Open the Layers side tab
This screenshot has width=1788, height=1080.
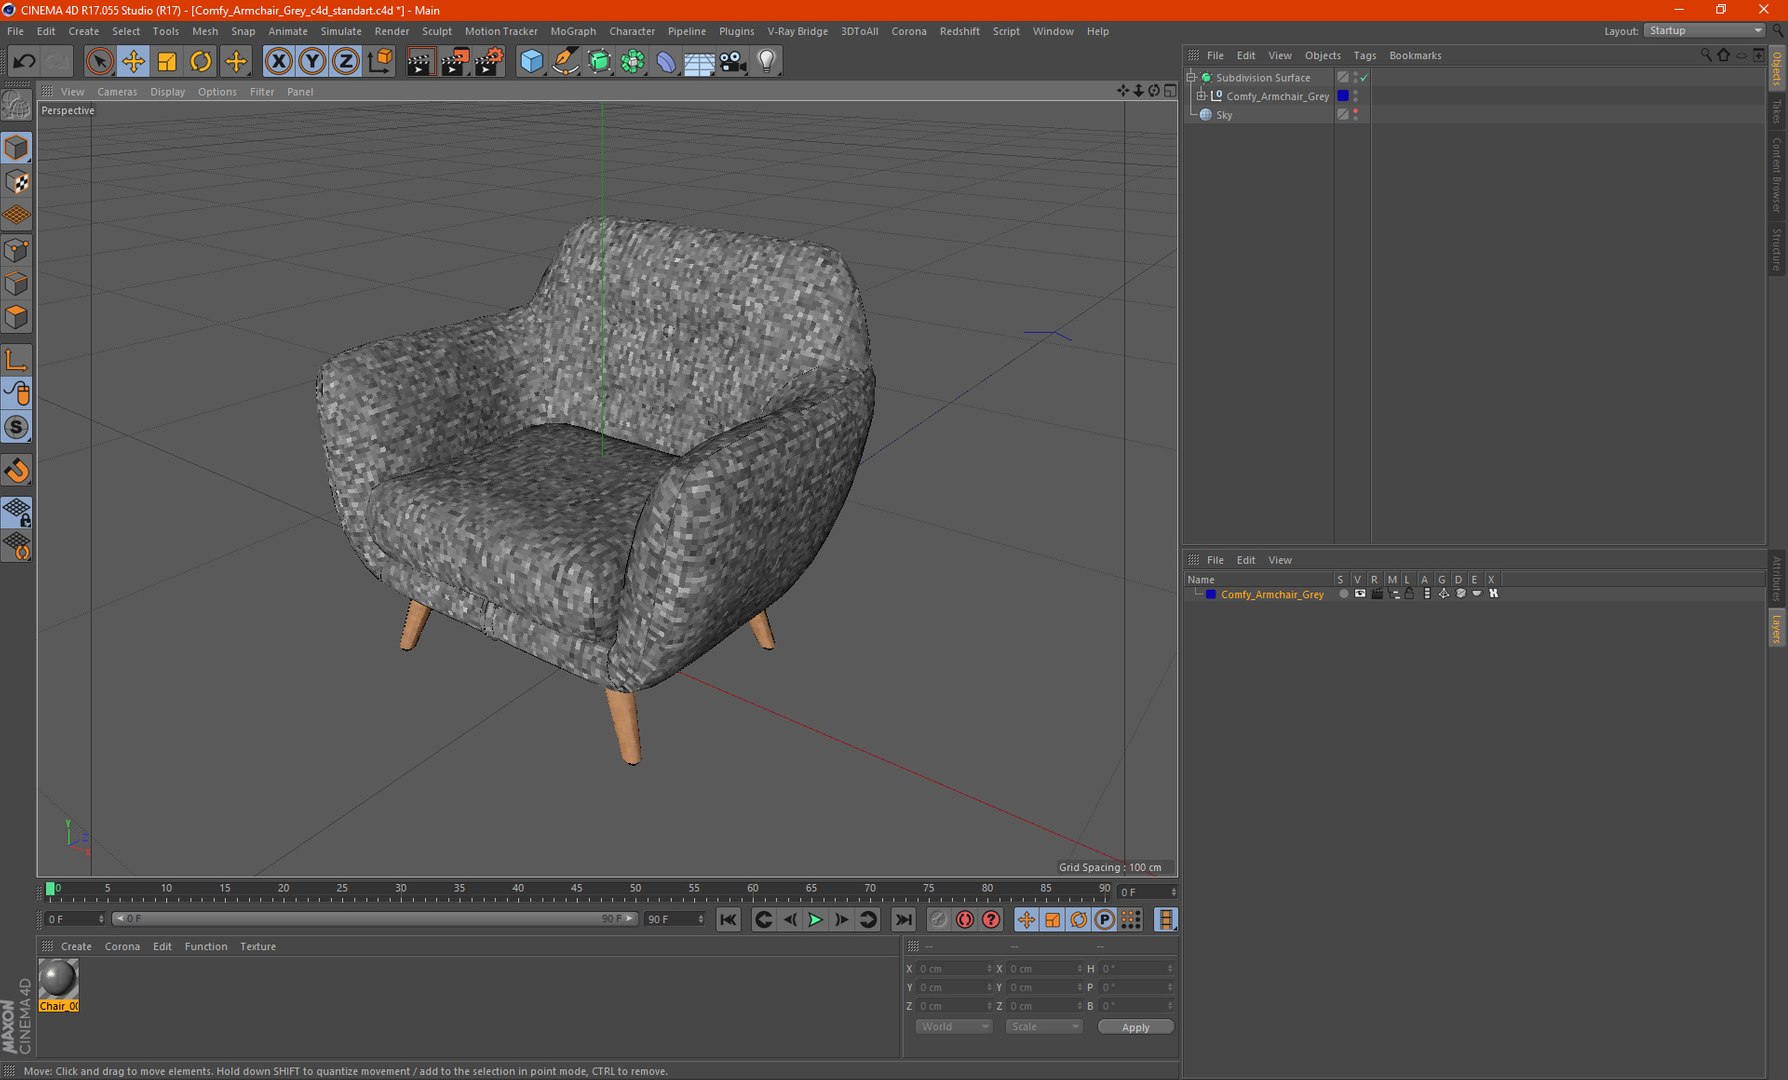click(1777, 629)
